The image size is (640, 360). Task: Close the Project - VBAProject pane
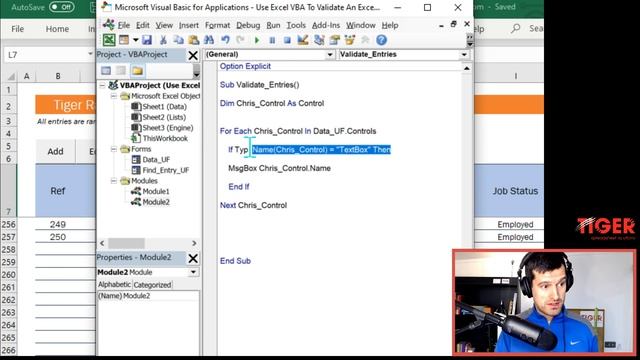coord(193,55)
